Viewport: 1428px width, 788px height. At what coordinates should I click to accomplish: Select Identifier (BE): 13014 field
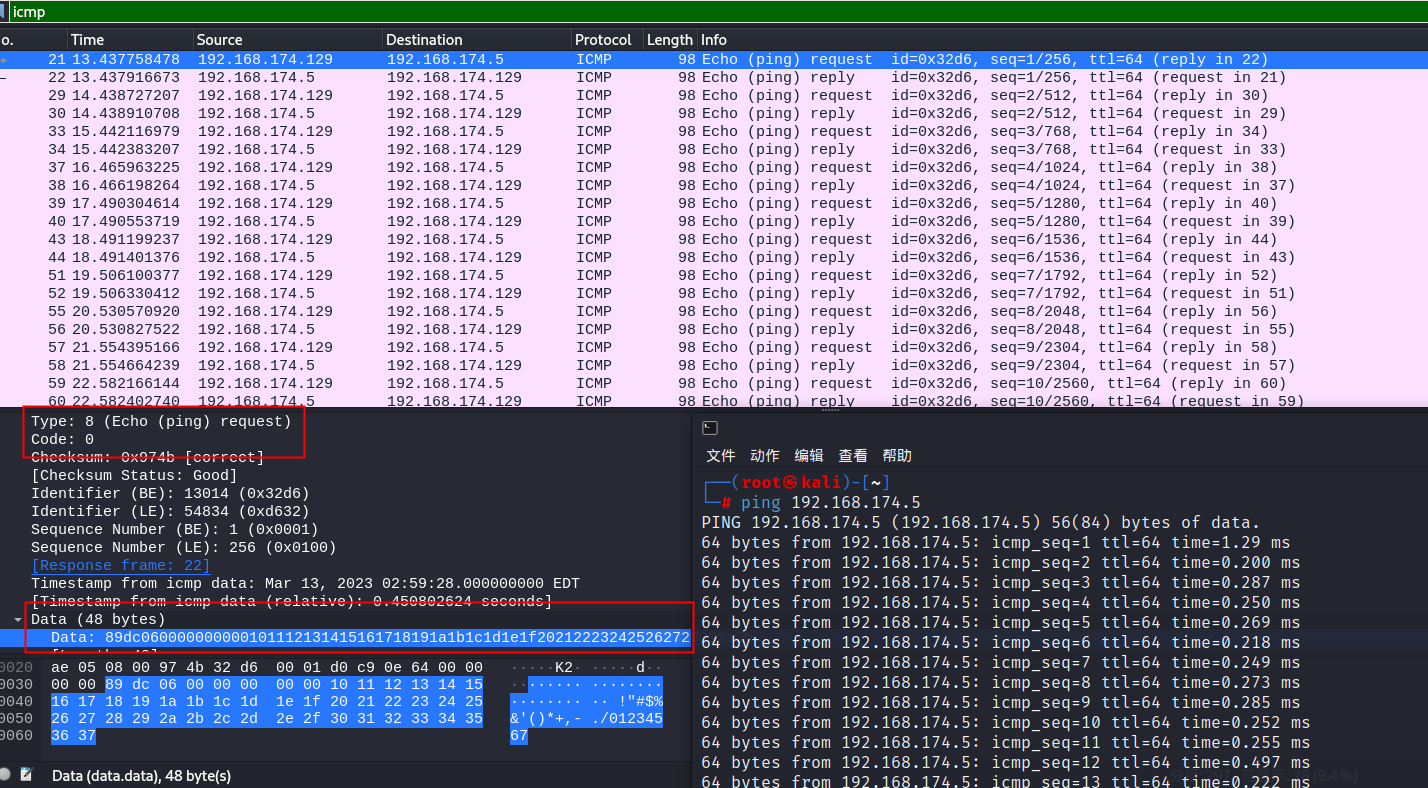170,494
